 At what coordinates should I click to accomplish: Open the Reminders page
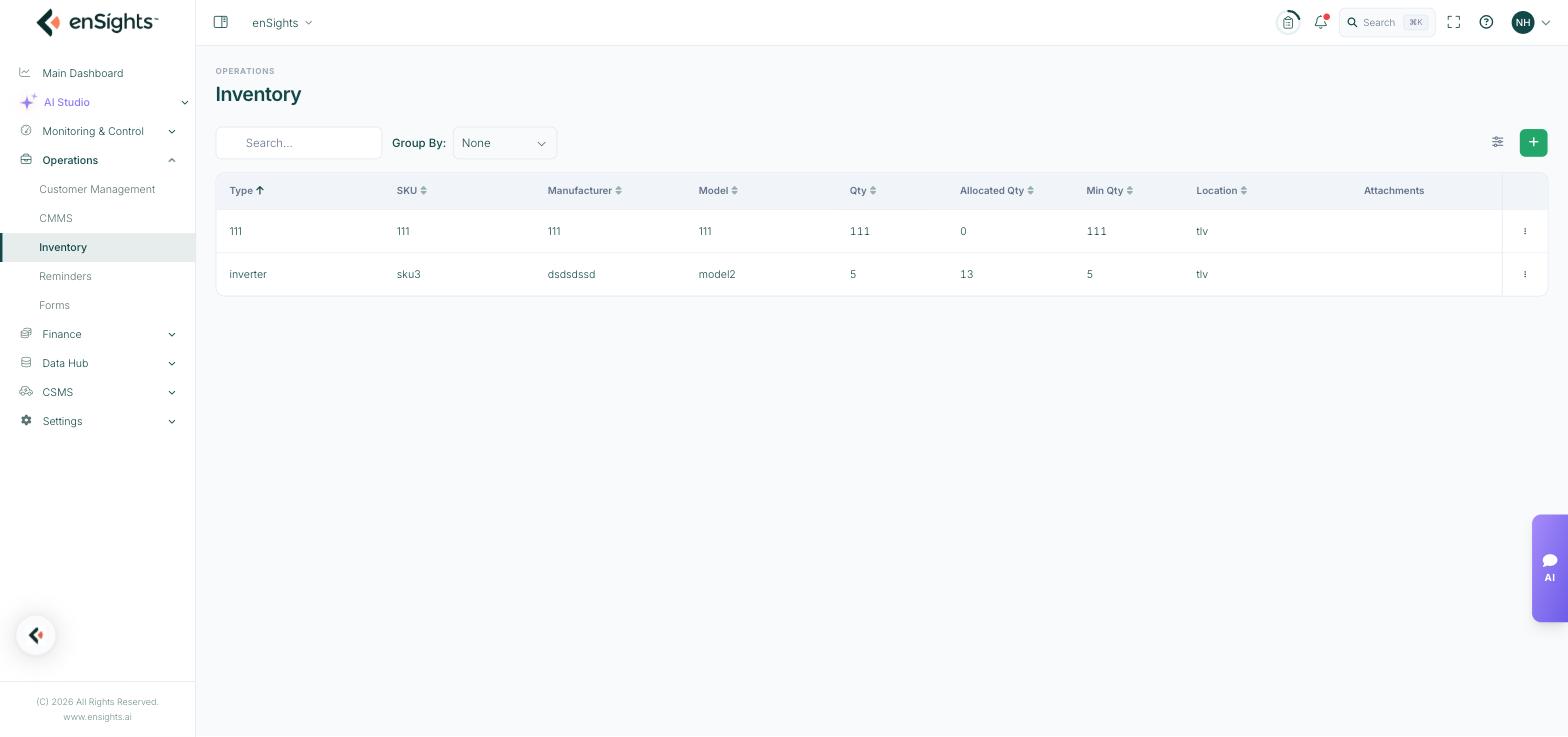click(x=65, y=276)
